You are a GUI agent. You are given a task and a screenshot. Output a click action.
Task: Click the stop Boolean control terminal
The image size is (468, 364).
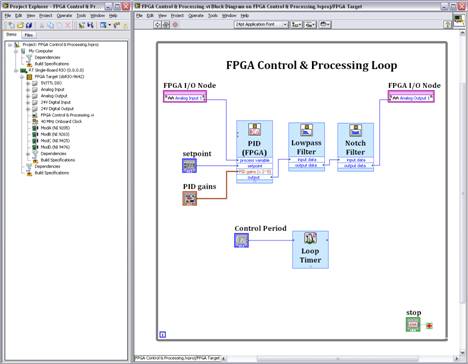click(x=413, y=325)
